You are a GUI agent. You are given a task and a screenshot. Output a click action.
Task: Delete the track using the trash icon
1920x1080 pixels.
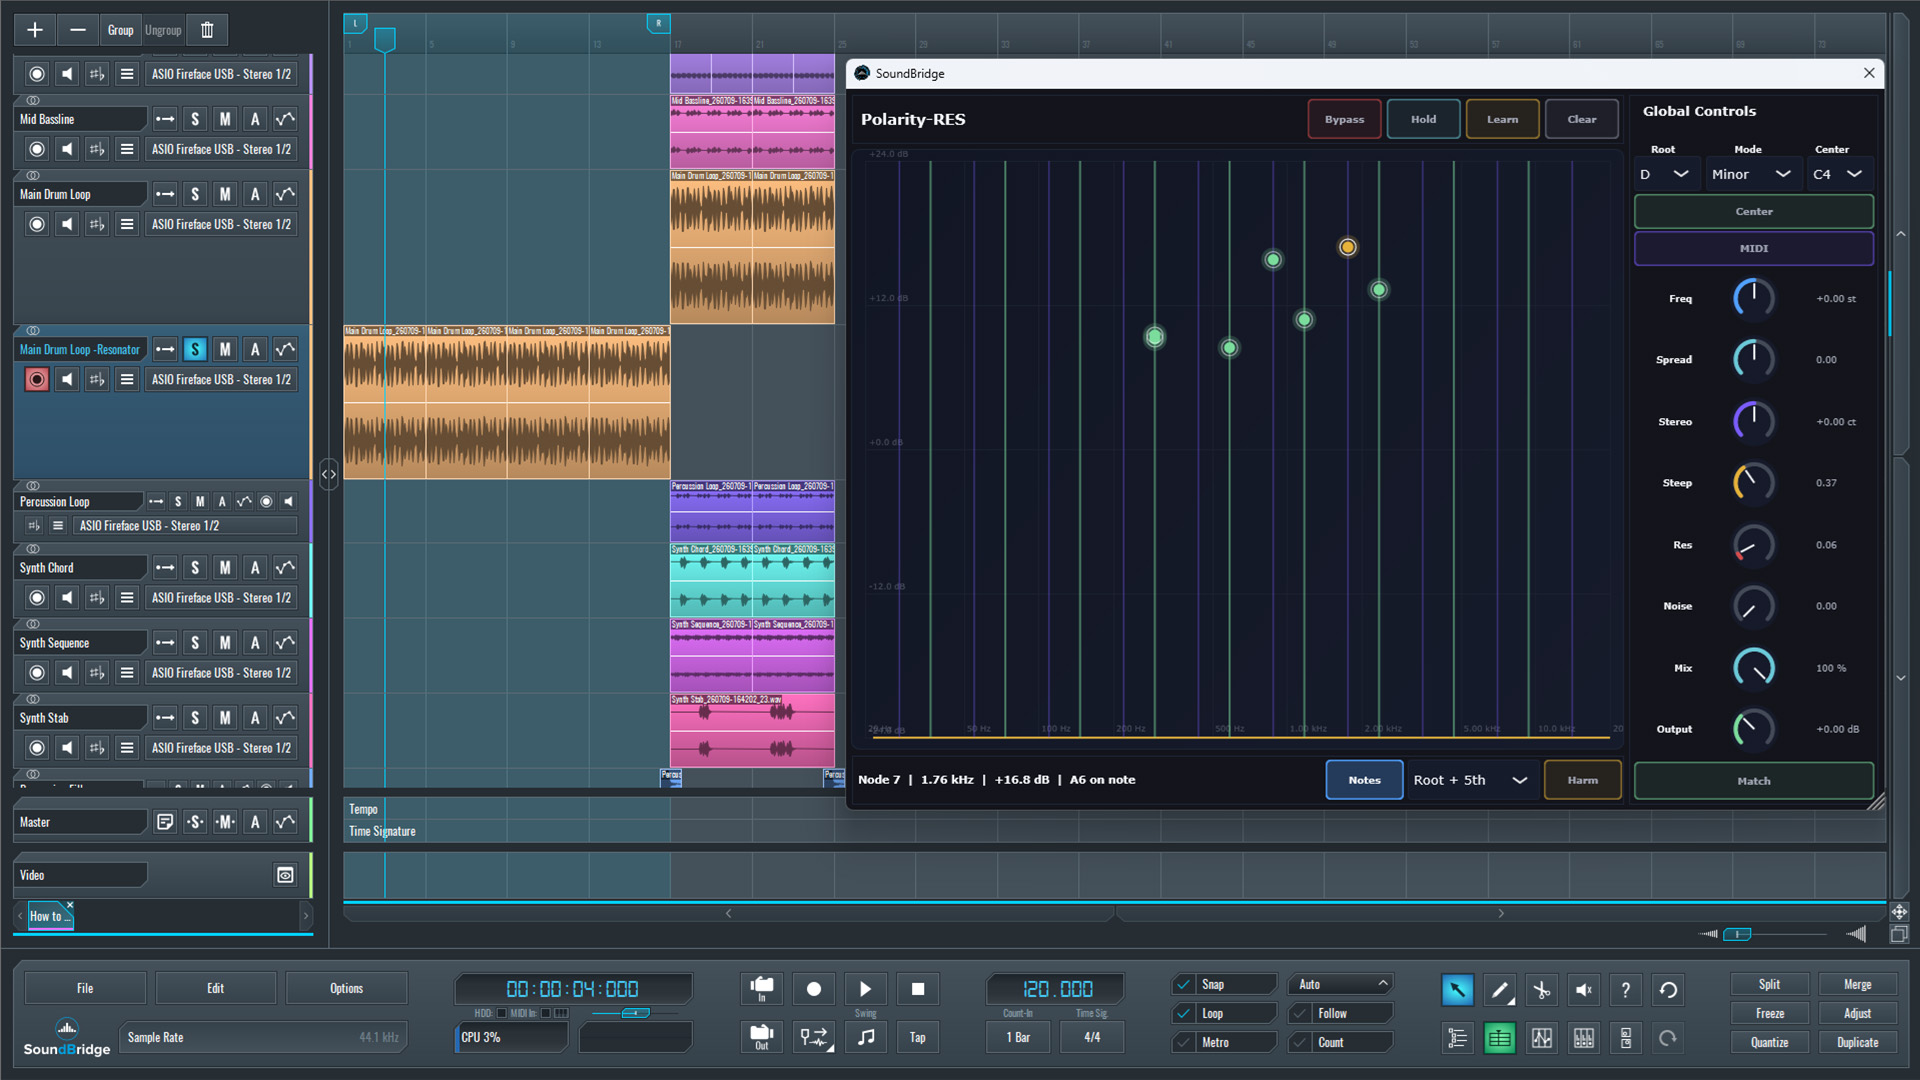click(207, 30)
